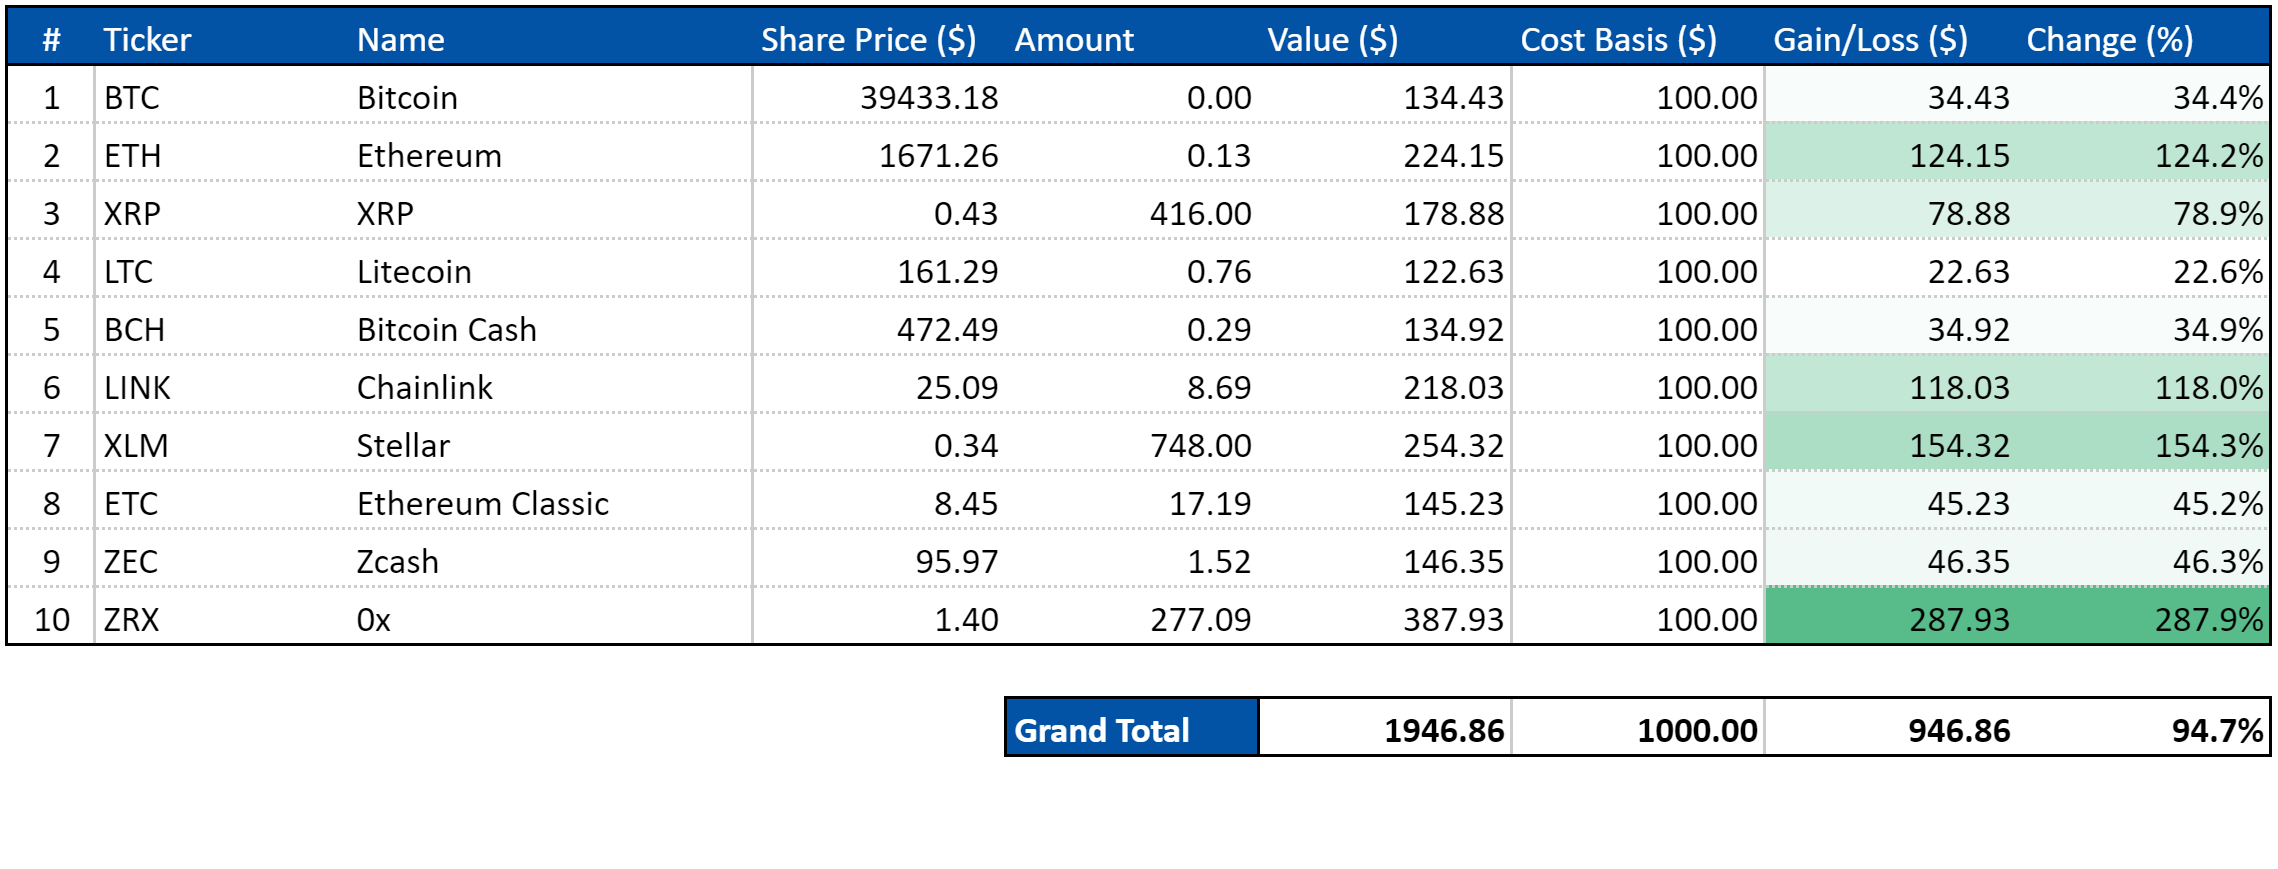2278x869 pixels.
Task: Click the change cell "287.9%"
Action: (2209, 620)
